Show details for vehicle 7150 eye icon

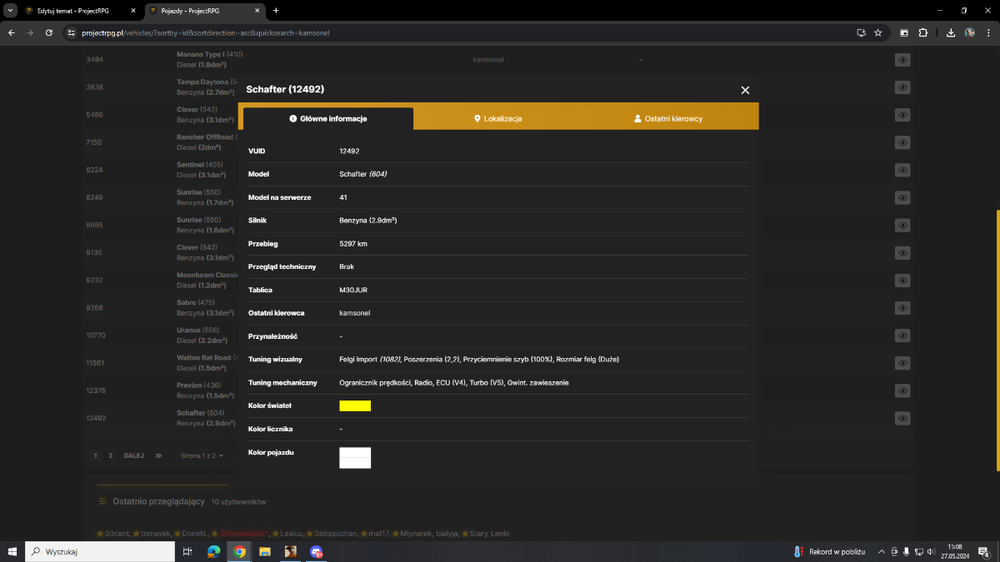click(x=902, y=142)
